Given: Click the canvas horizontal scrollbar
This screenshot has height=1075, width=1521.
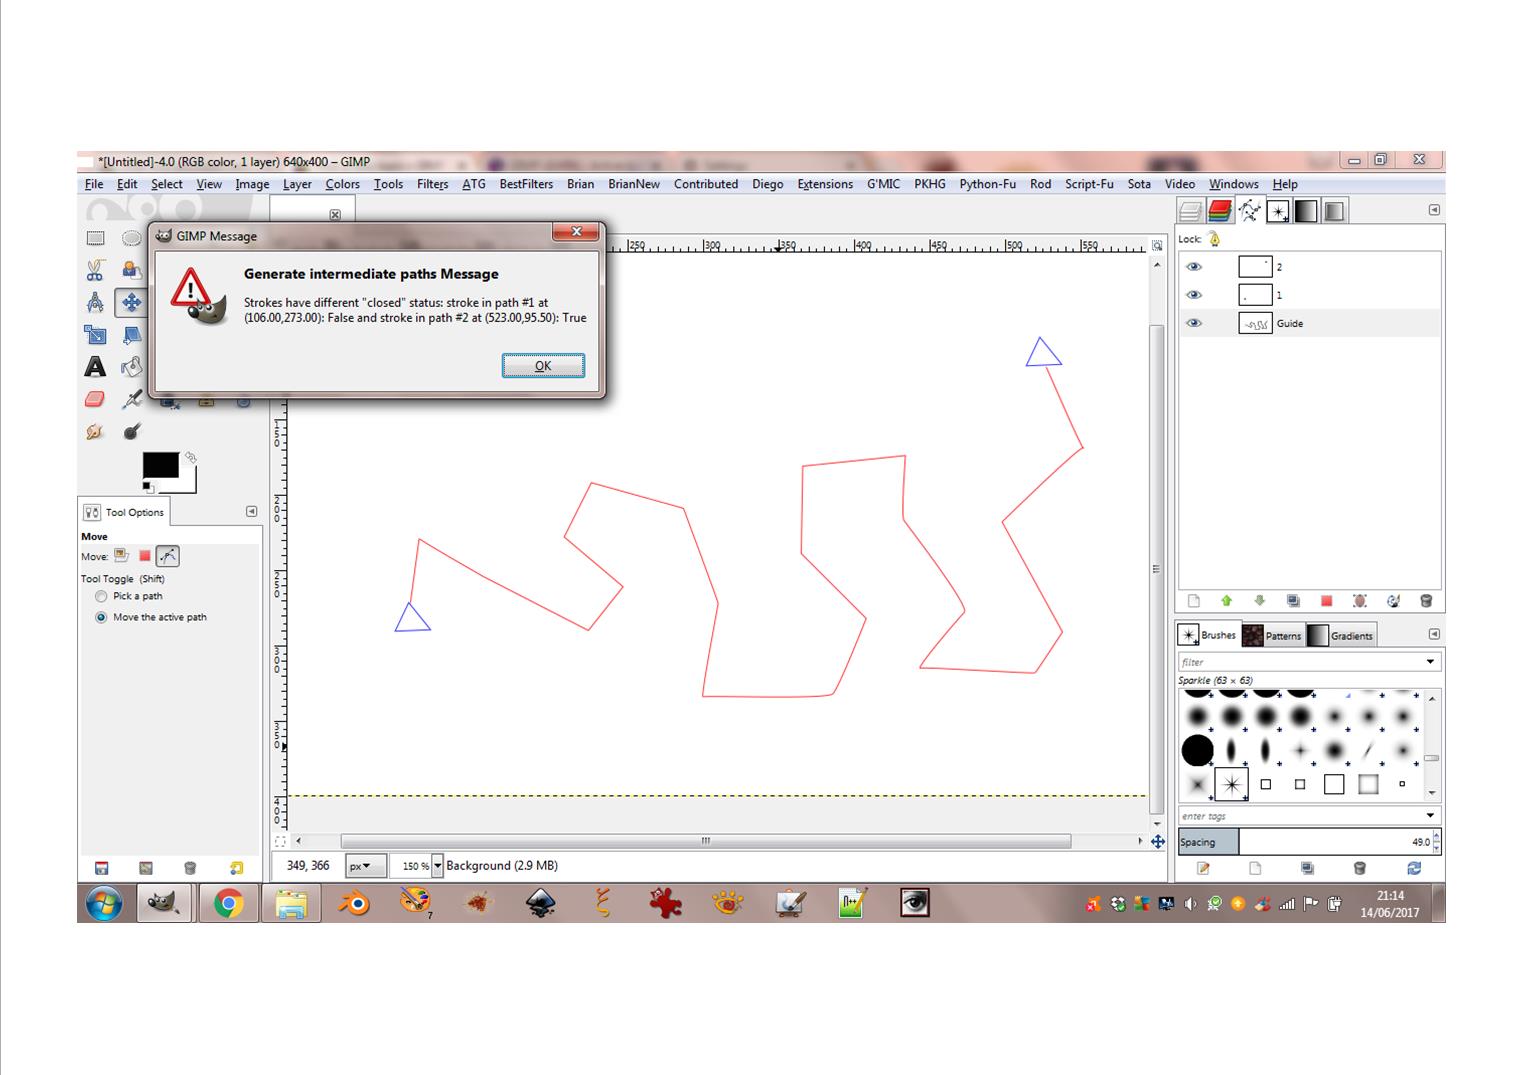Looking at the screenshot, I should [x=705, y=841].
